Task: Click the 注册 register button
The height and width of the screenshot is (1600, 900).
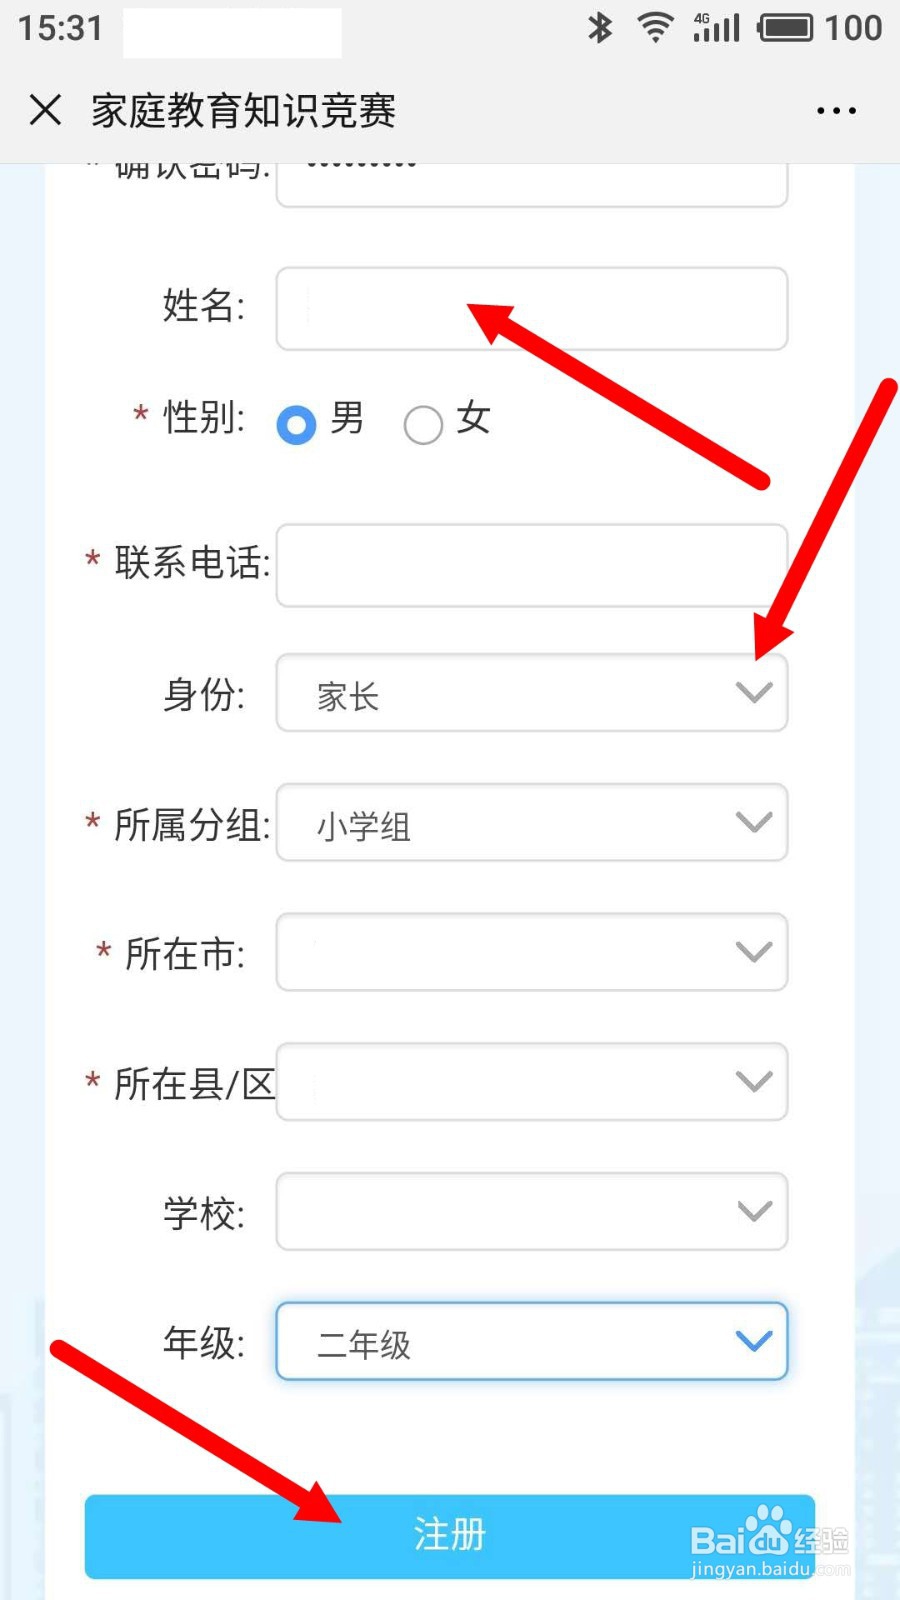Action: pos(450,1536)
